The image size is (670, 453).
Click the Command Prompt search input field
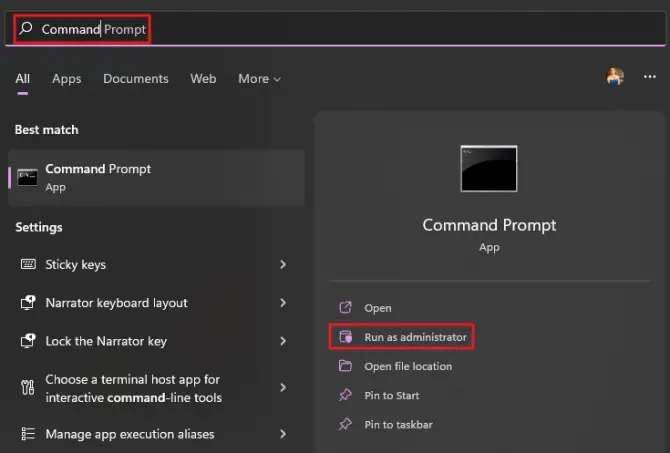[x=335, y=29]
